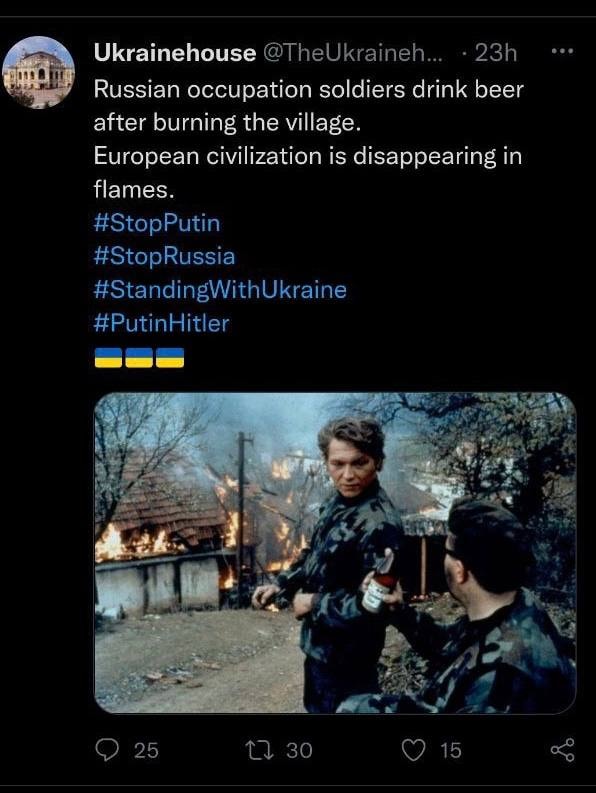
Task: Open the #StandingWithUkraine hashtag
Action: pos(220,290)
